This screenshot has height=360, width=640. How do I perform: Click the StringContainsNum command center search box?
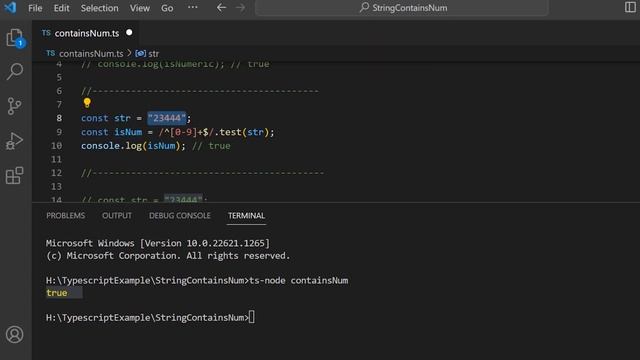tap(402, 8)
